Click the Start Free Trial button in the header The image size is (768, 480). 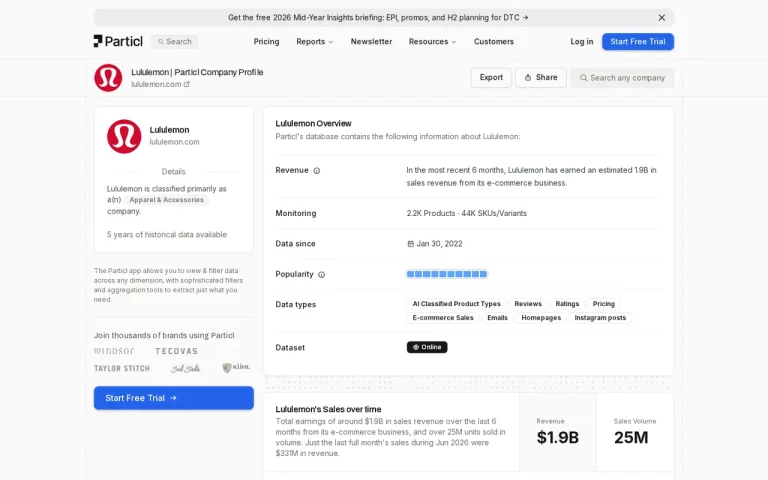click(638, 42)
